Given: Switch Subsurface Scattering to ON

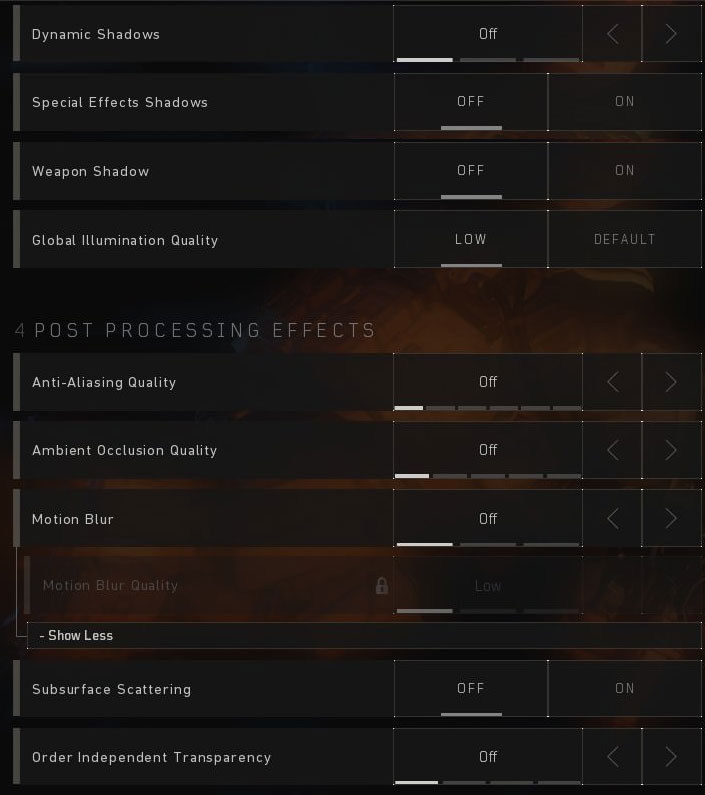Looking at the screenshot, I should pyautogui.click(x=625, y=689).
